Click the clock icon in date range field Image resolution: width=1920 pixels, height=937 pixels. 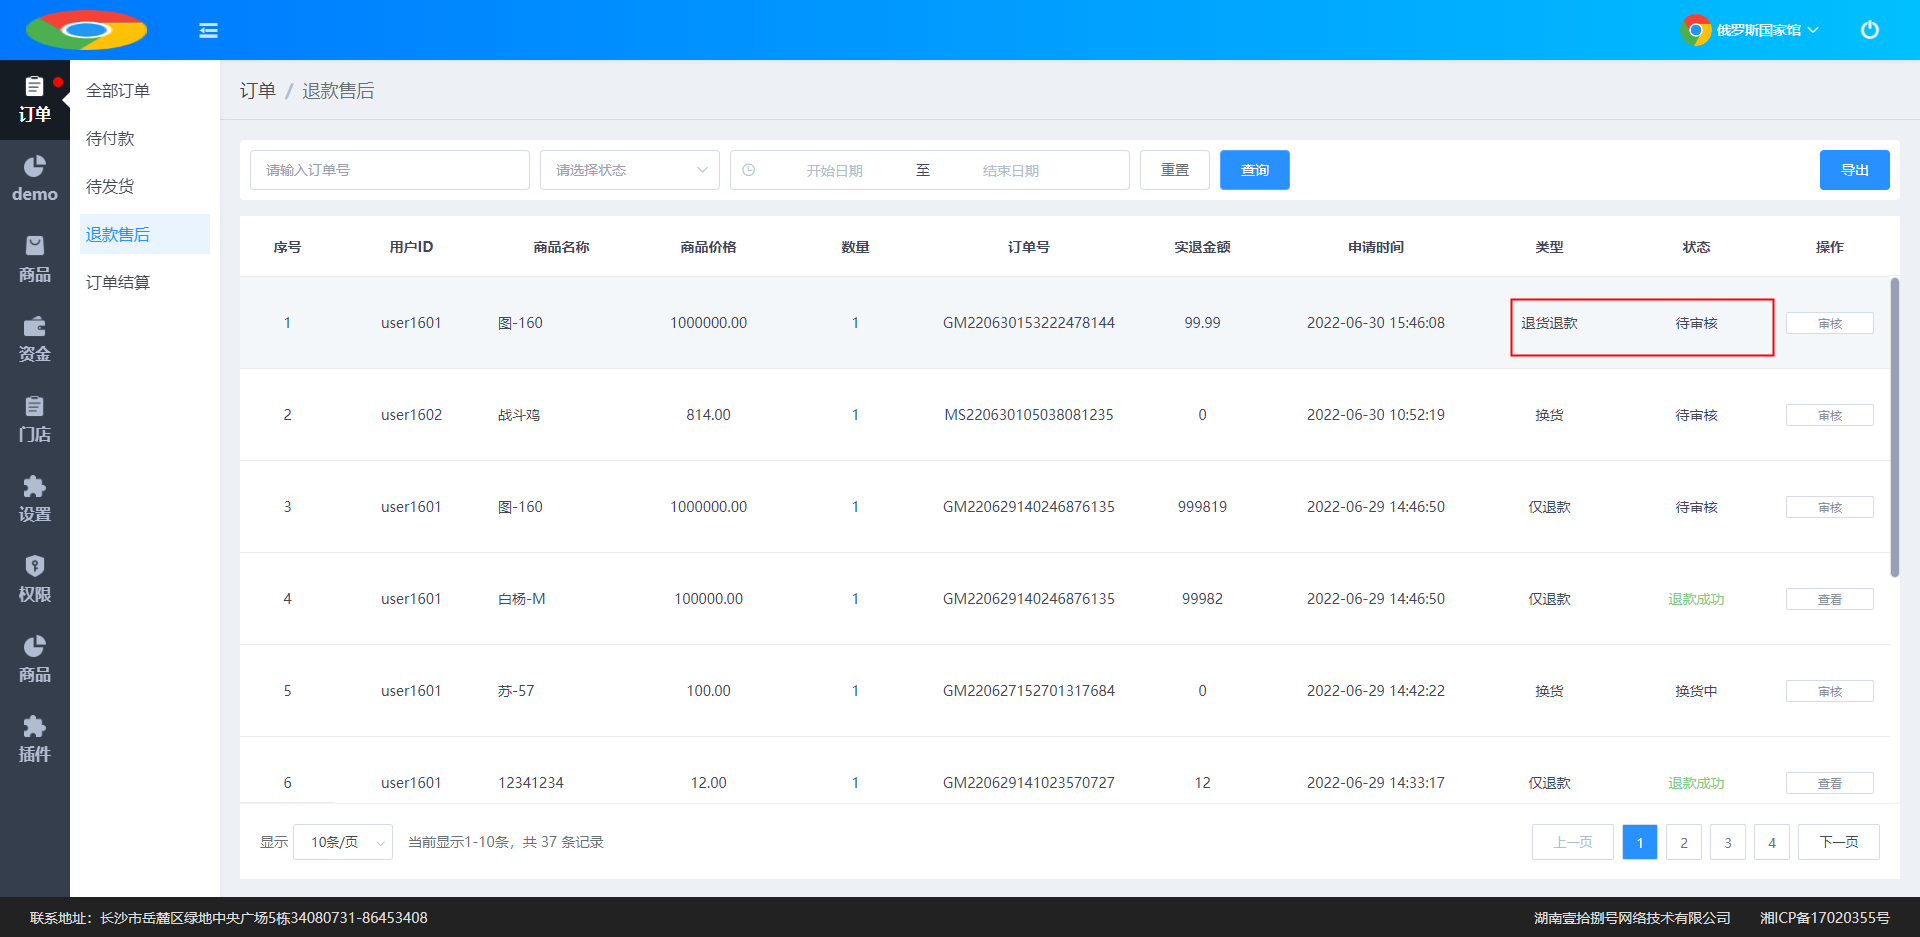coord(748,170)
